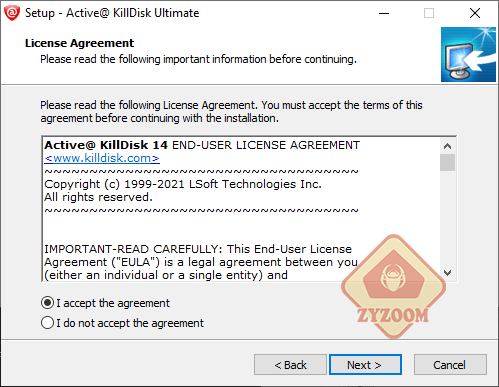Click the Copyright 1999-2021 LSoft Technologies line
499x387 pixels.
point(183,184)
